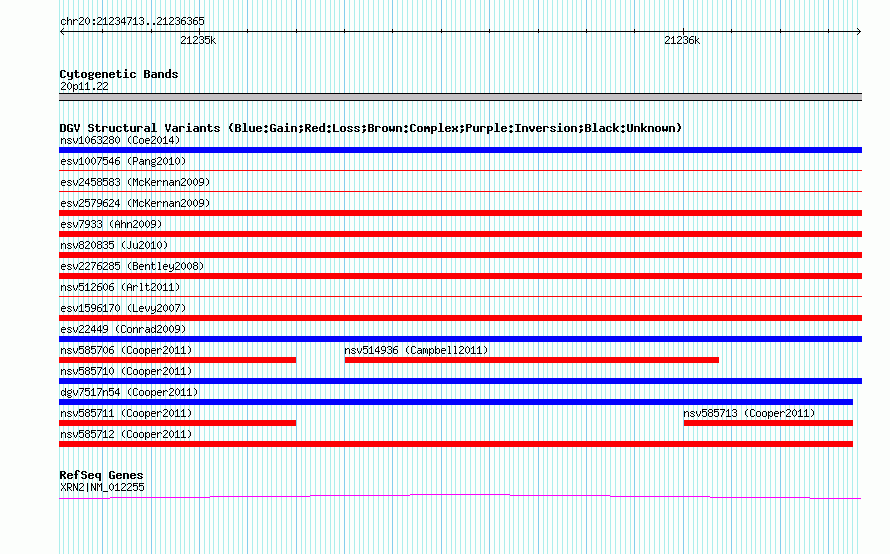Click the nsv512606 (Arlt2011) label

point(120,287)
